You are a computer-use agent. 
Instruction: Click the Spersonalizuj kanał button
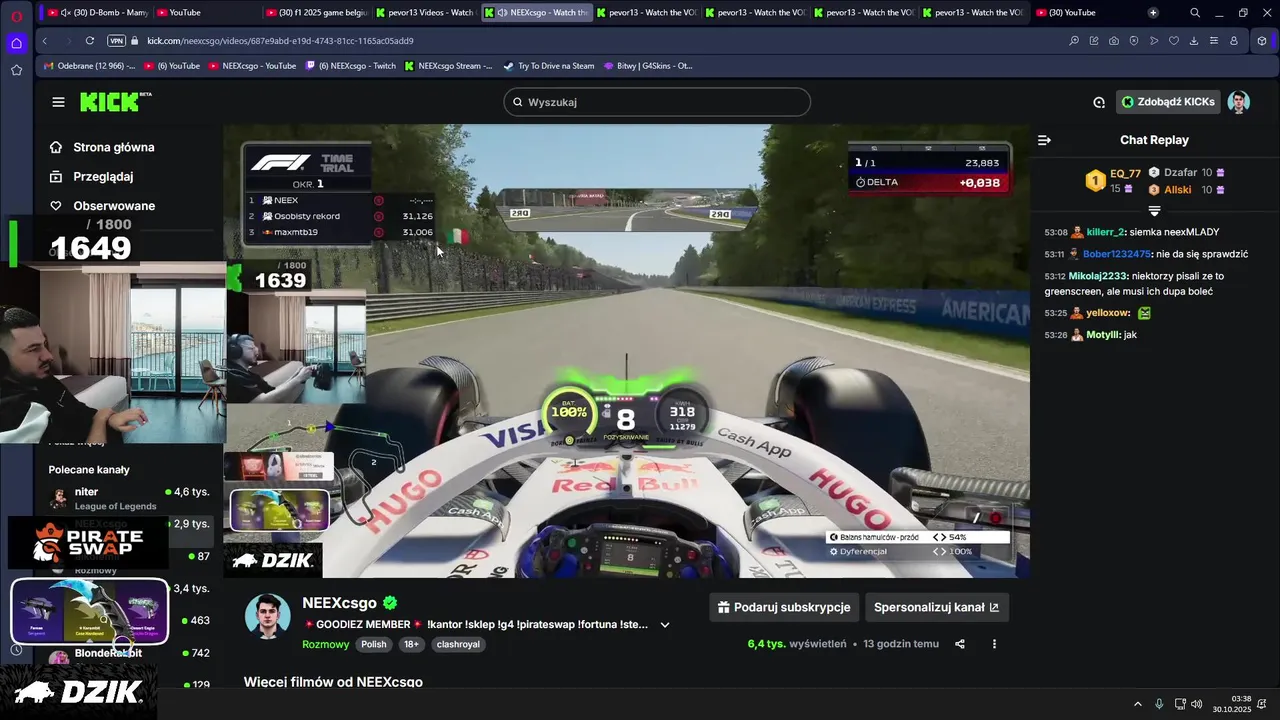coord(936,607)
